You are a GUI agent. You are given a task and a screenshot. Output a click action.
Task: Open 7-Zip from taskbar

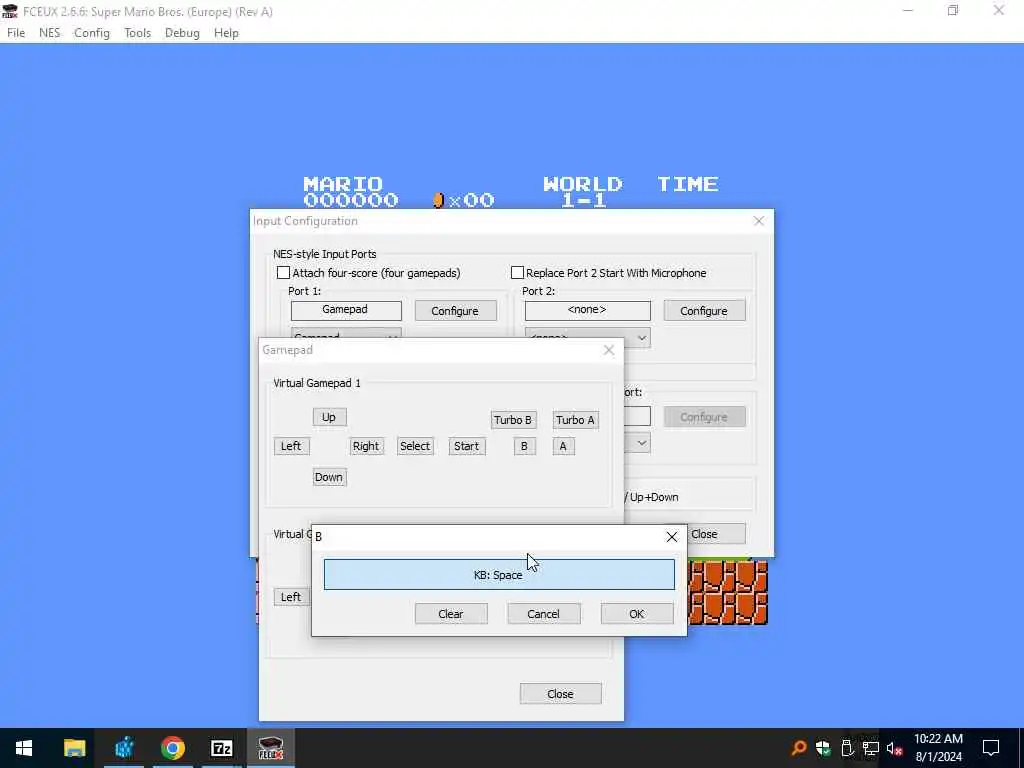pyautogui.click(x=221, y=748)
